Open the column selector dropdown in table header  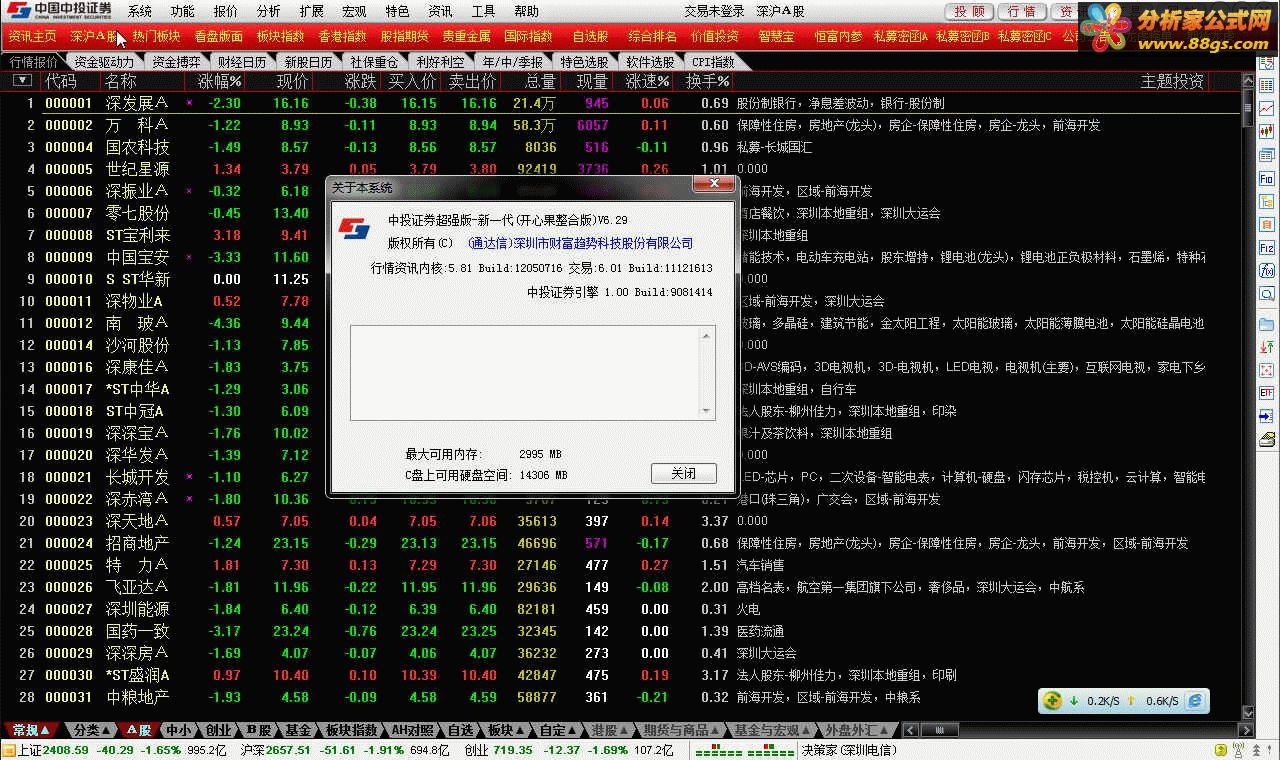22,80
